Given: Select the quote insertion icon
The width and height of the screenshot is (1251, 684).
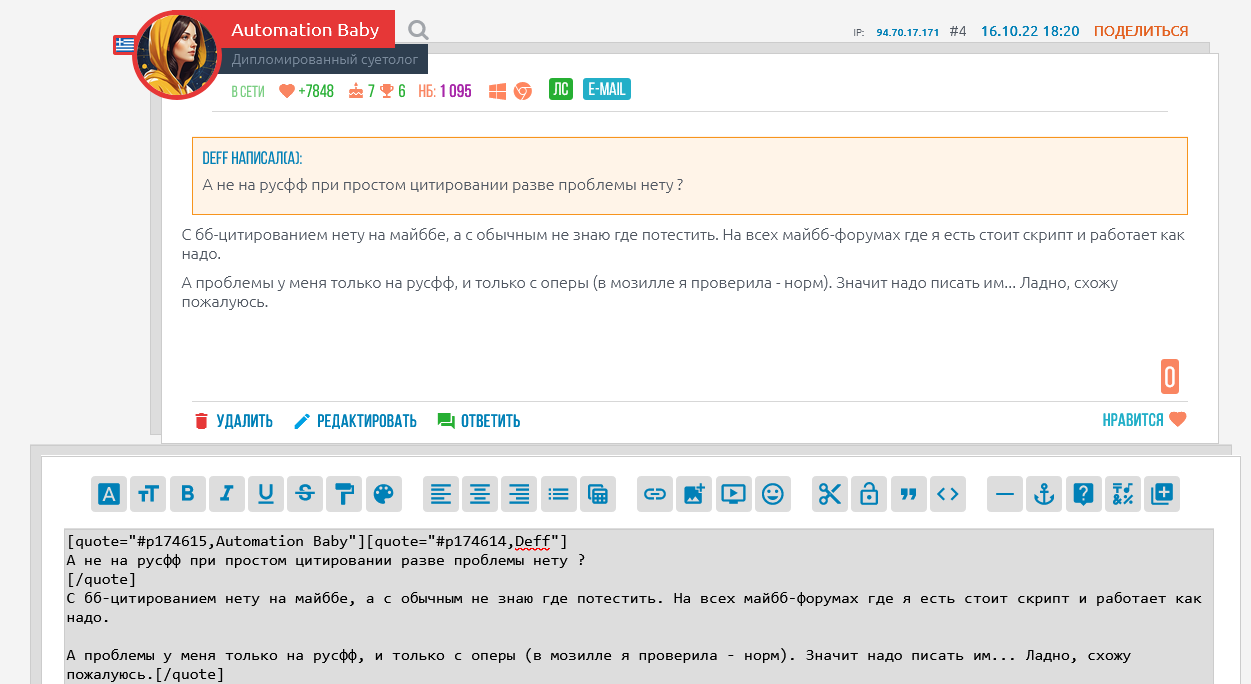Looking at the screenshot, I should pos(908,493).
